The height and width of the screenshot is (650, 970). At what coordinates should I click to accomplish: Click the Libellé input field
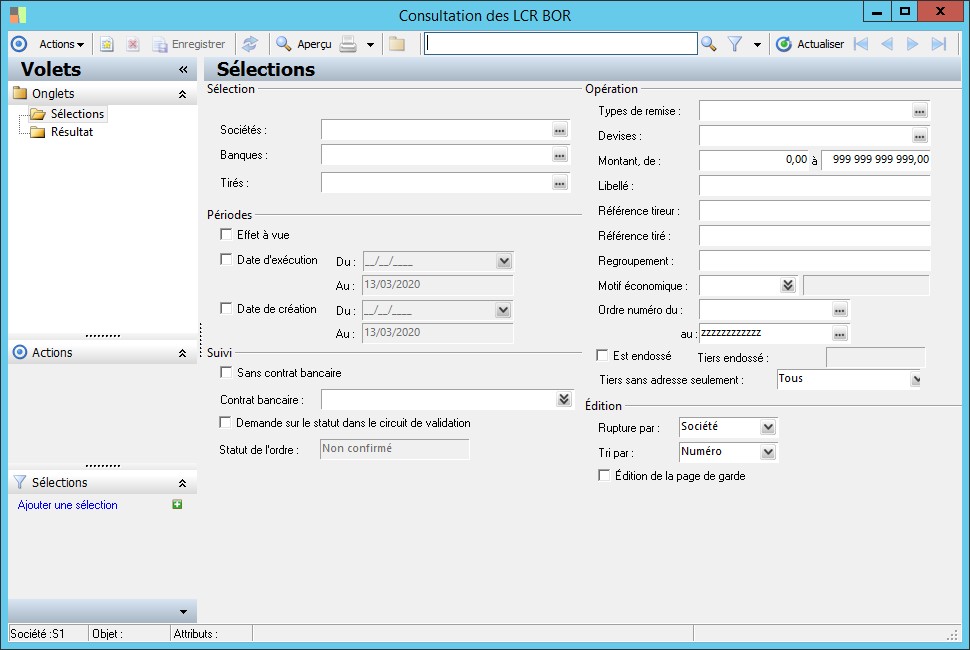pyautogui.click(x=815, y=186)
